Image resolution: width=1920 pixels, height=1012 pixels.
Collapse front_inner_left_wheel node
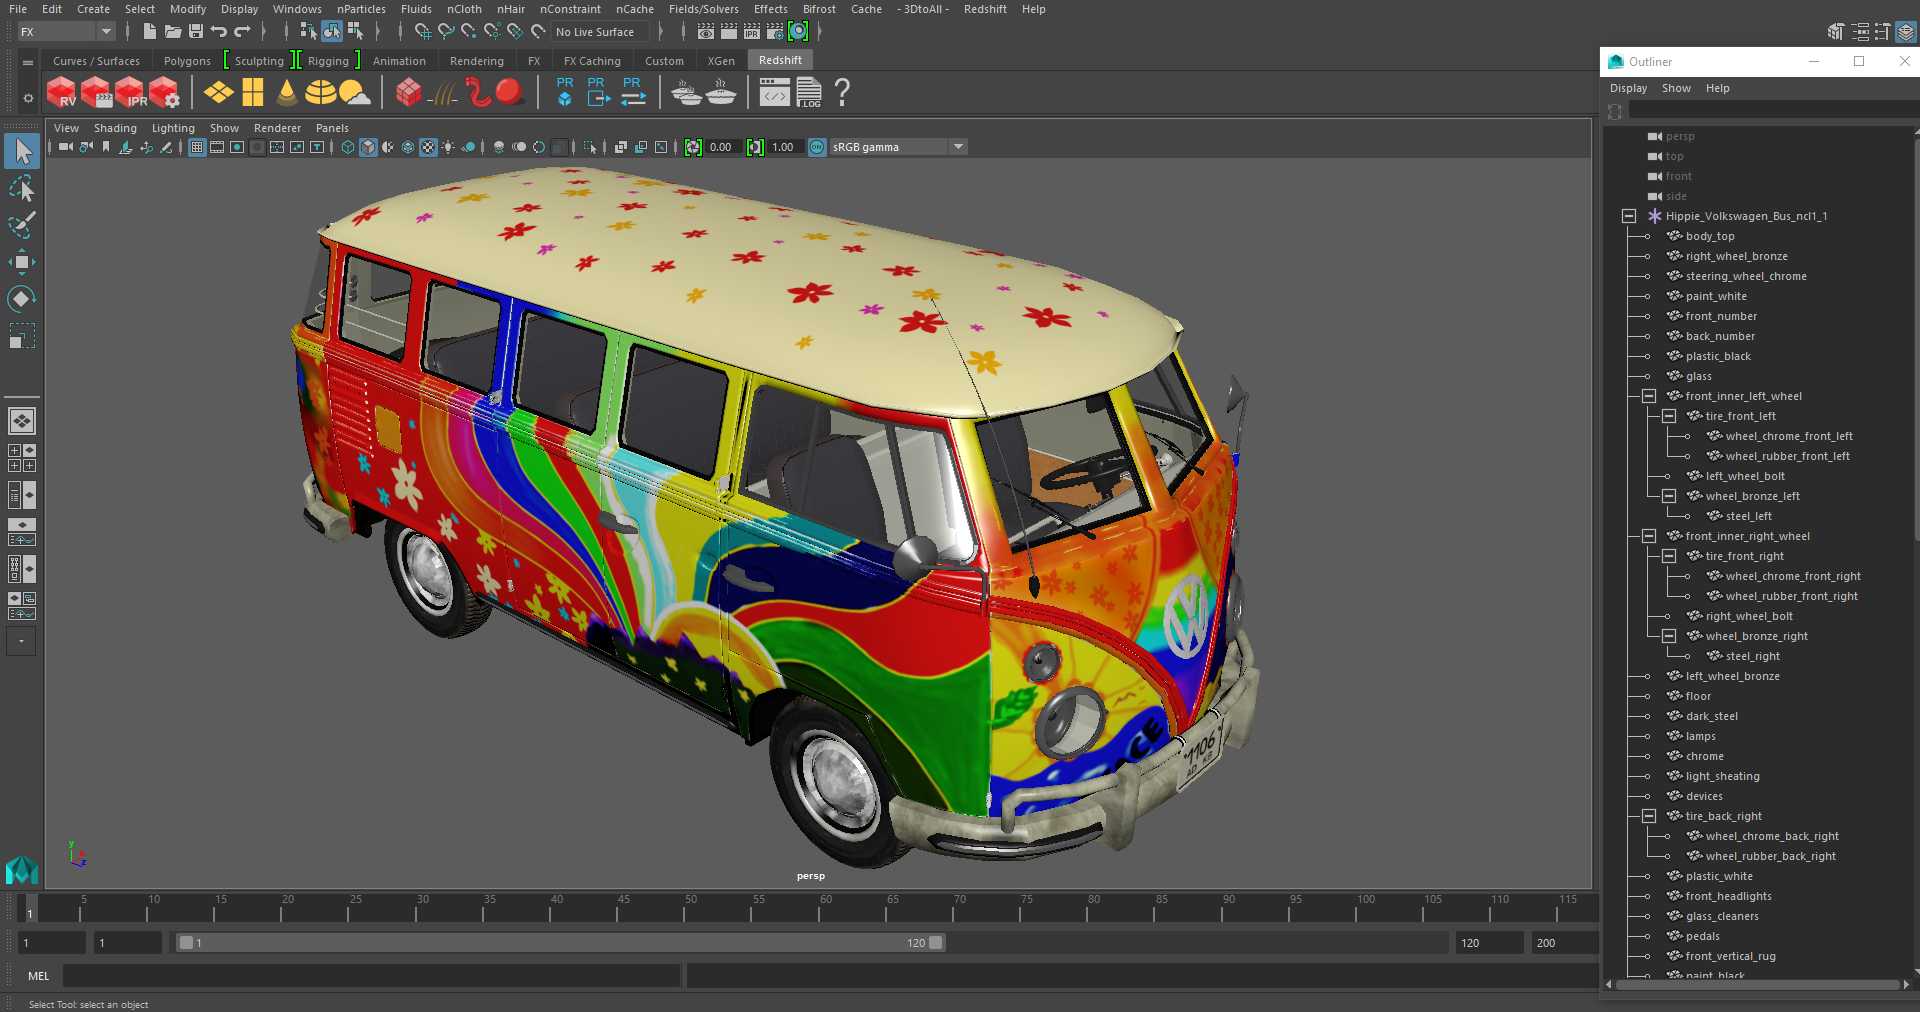1649,396
